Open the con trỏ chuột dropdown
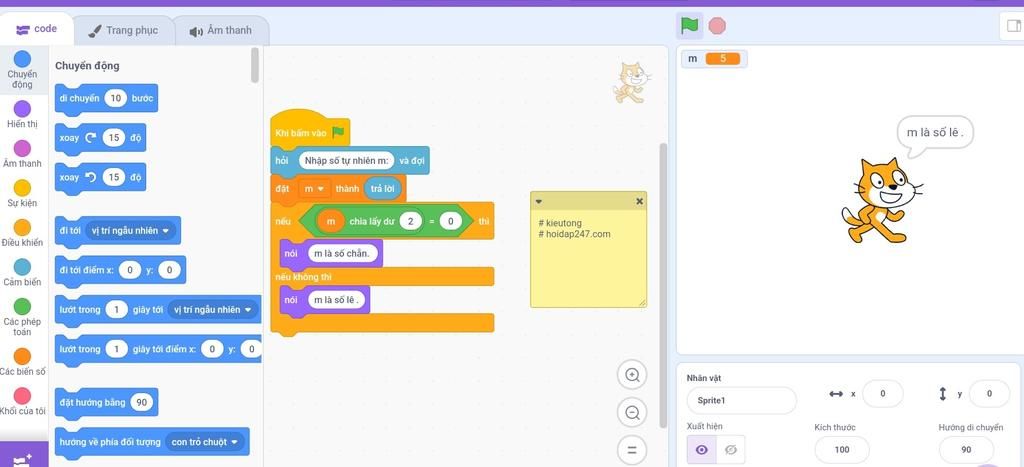Viewport: 1024px width, 467px height. tap(204, 442)
